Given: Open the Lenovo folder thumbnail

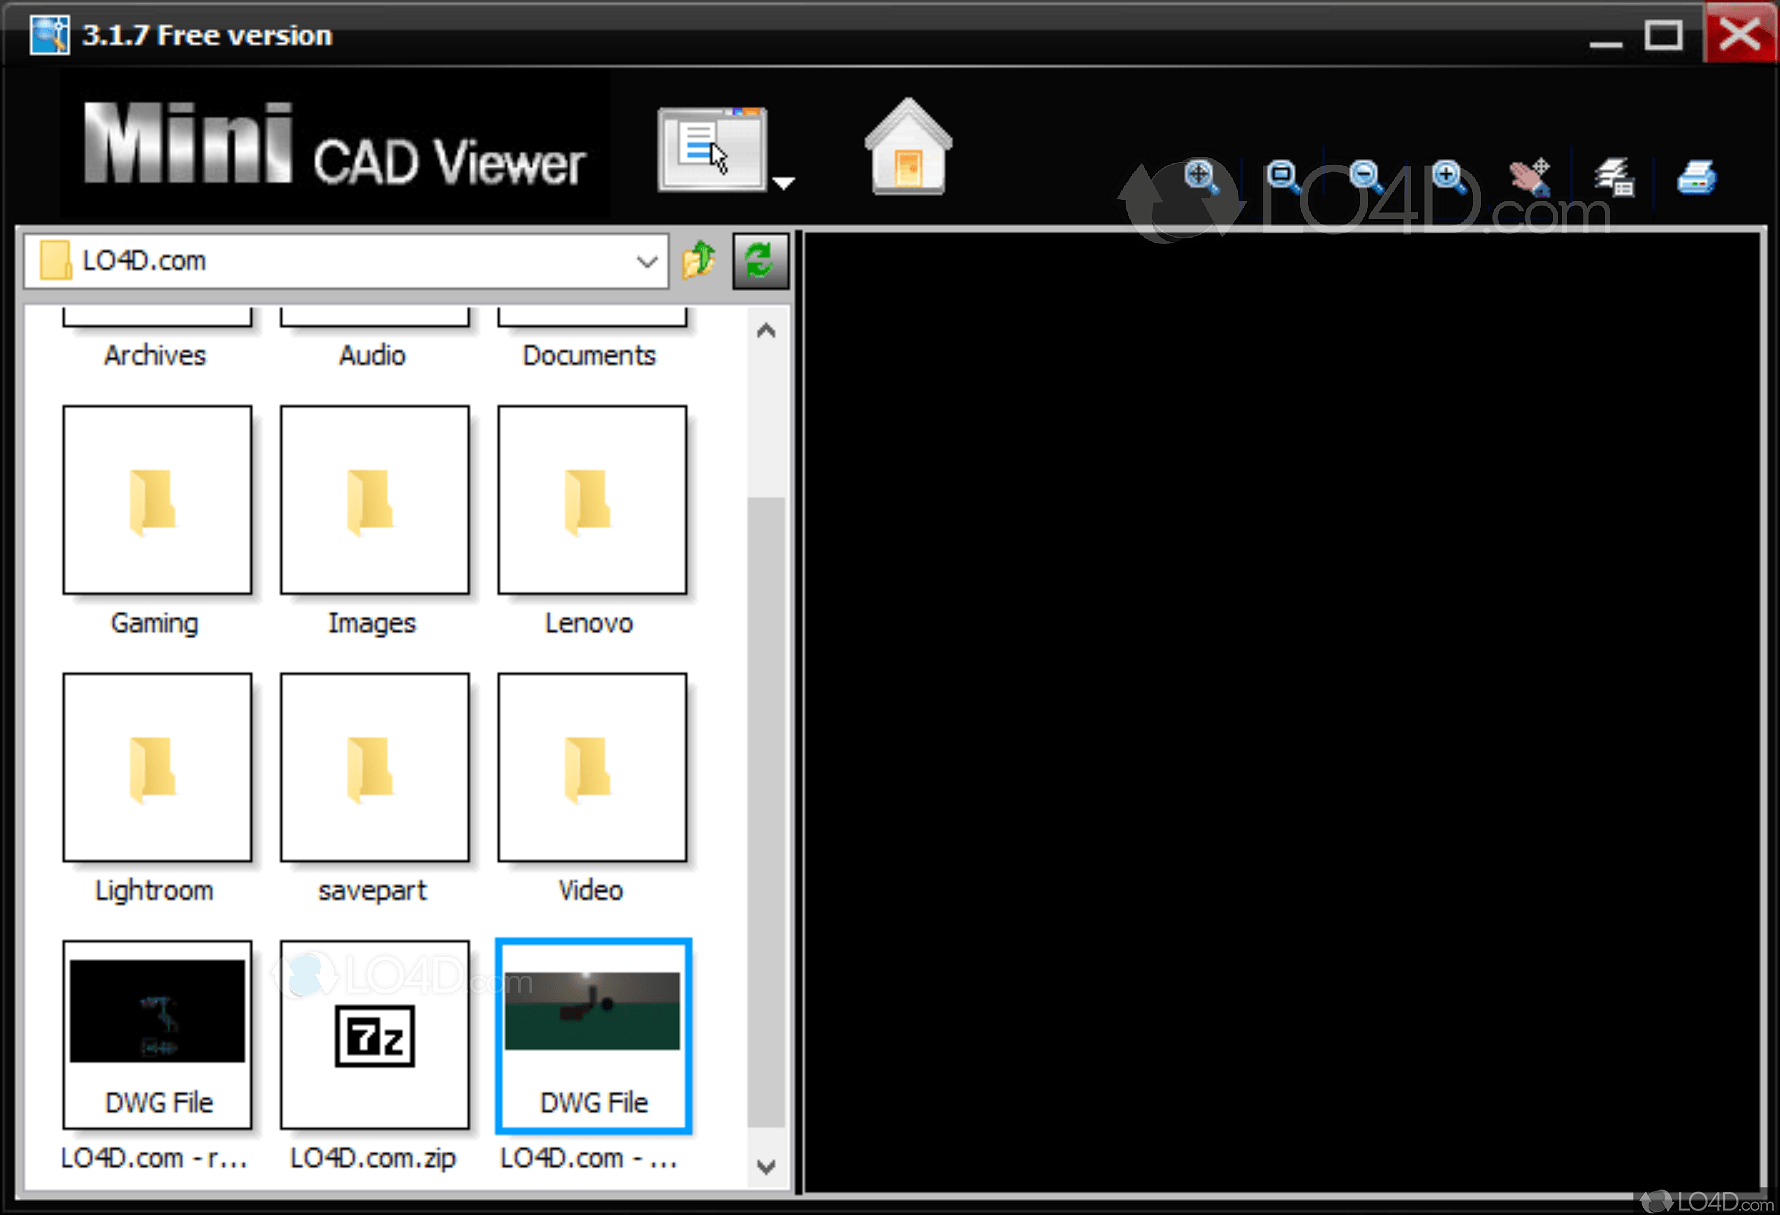Looking at the screenshot, I should pyautogui.click(x=592, y=499).
